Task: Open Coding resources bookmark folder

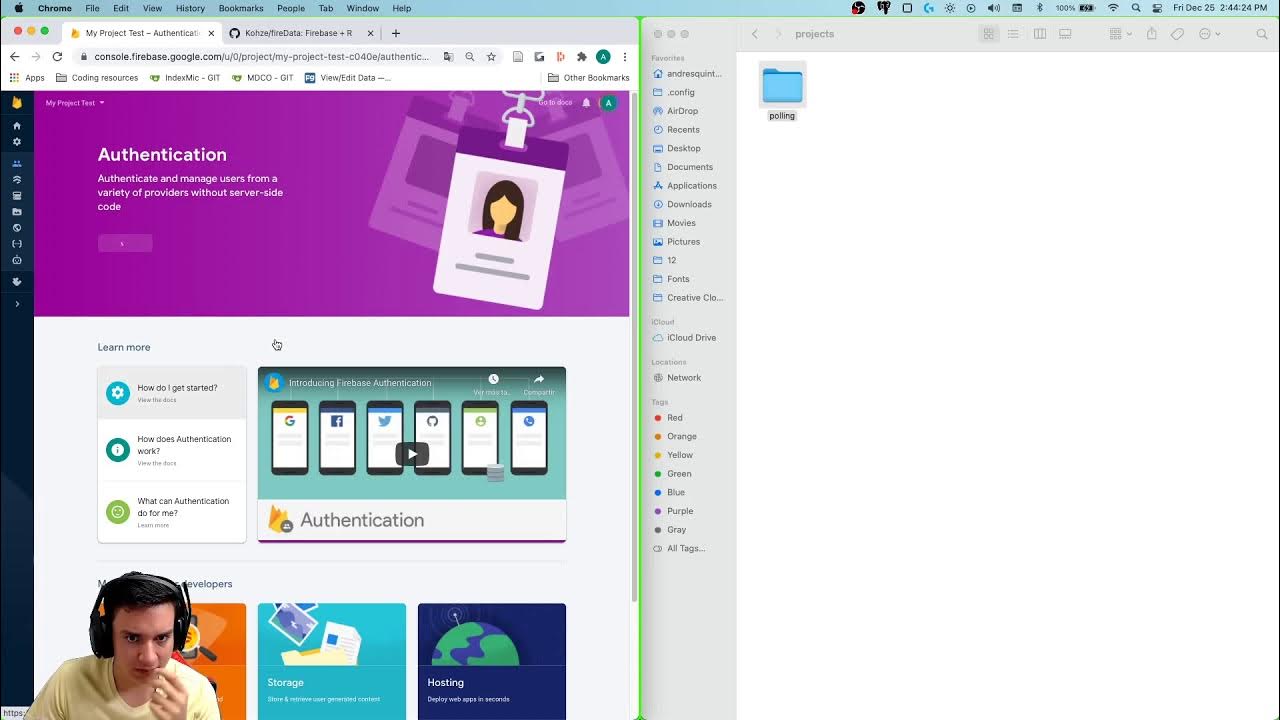Action: pos(97,77)
